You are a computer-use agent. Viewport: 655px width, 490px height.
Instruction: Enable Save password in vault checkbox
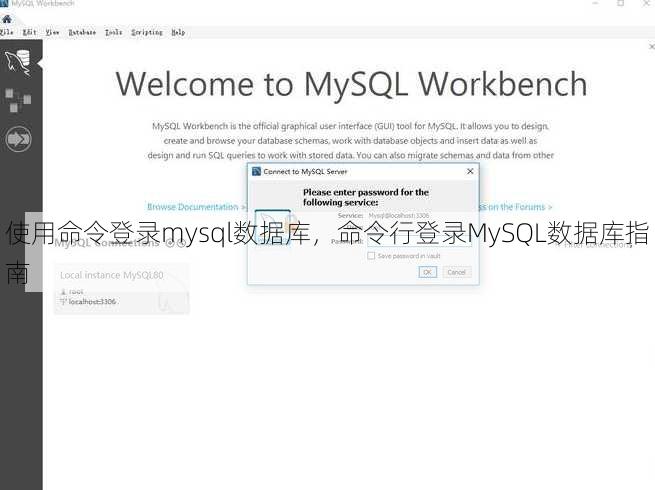tap(371, 256)
